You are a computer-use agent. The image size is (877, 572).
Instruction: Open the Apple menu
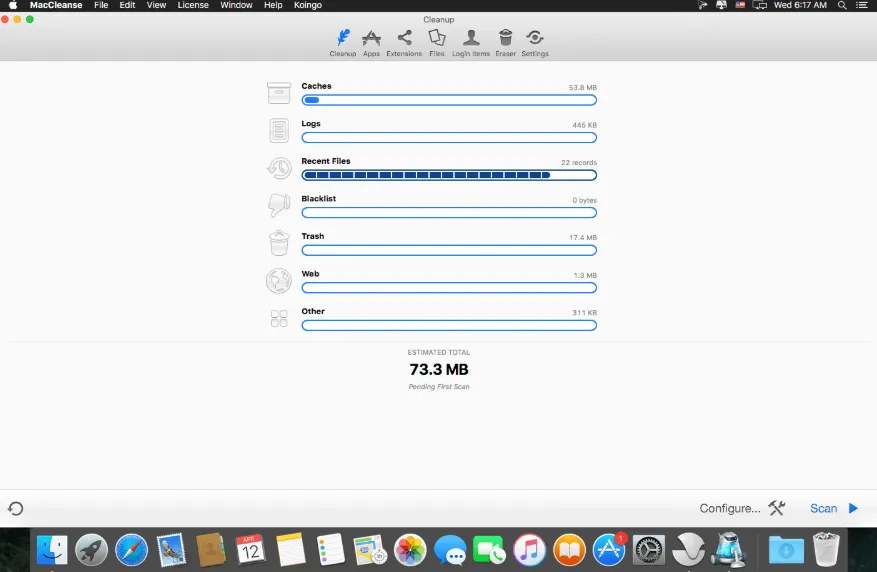coord(13,5)
